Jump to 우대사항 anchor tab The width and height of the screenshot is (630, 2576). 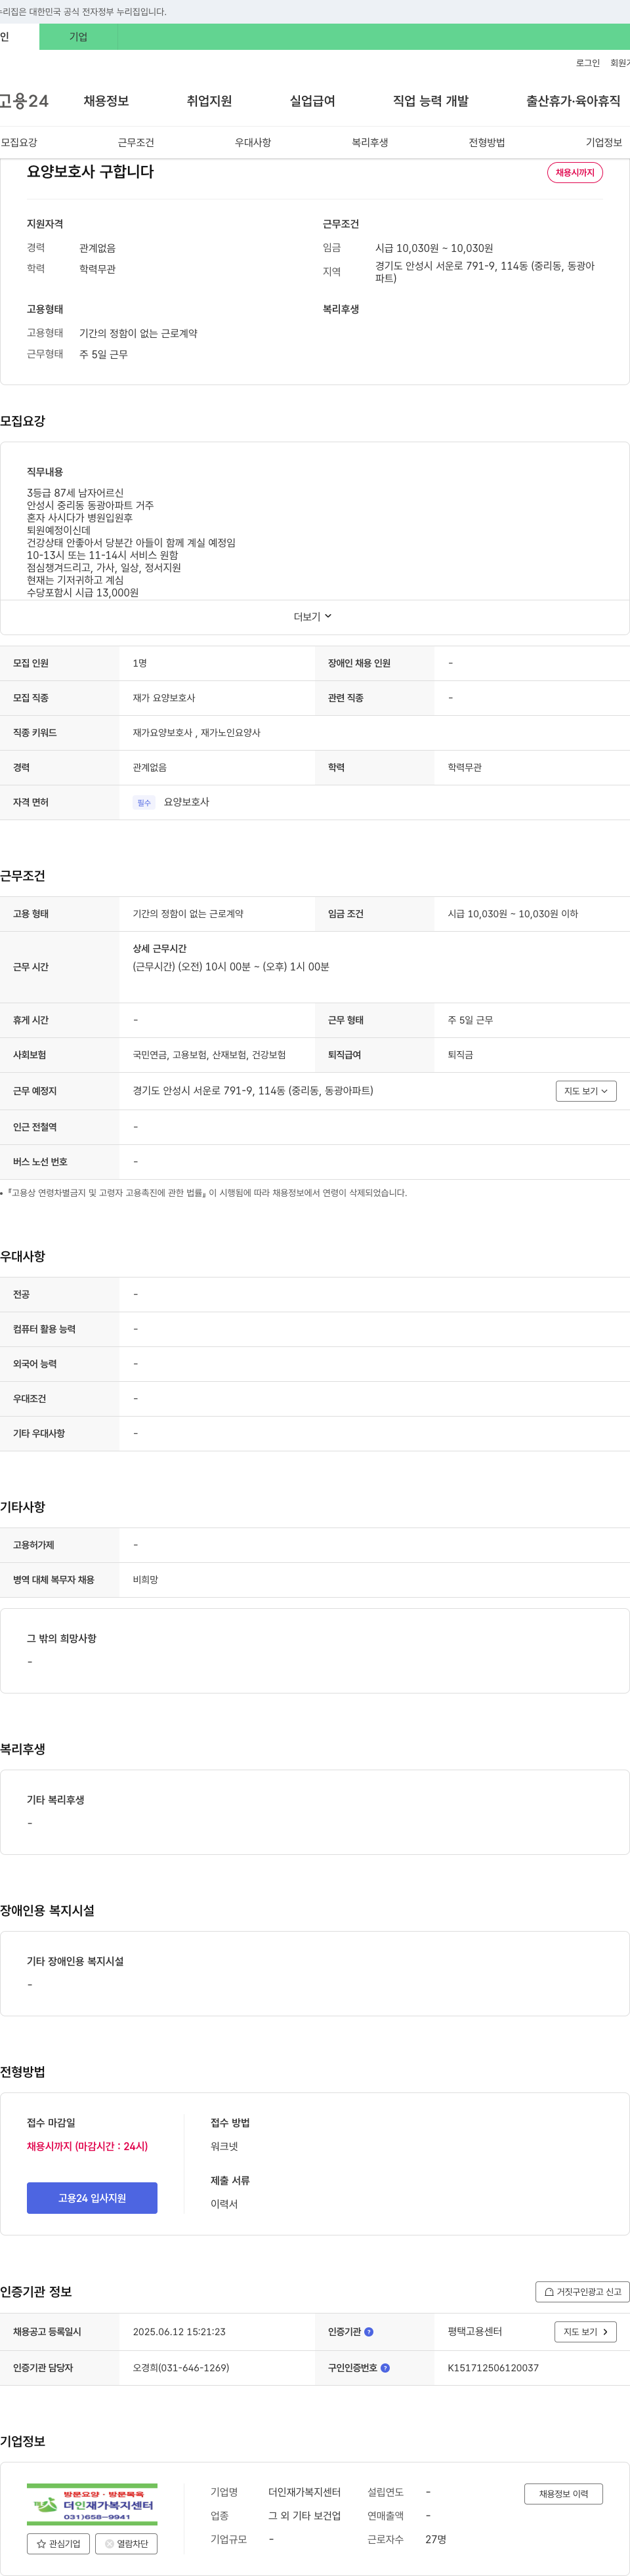[x=253, y=142]
